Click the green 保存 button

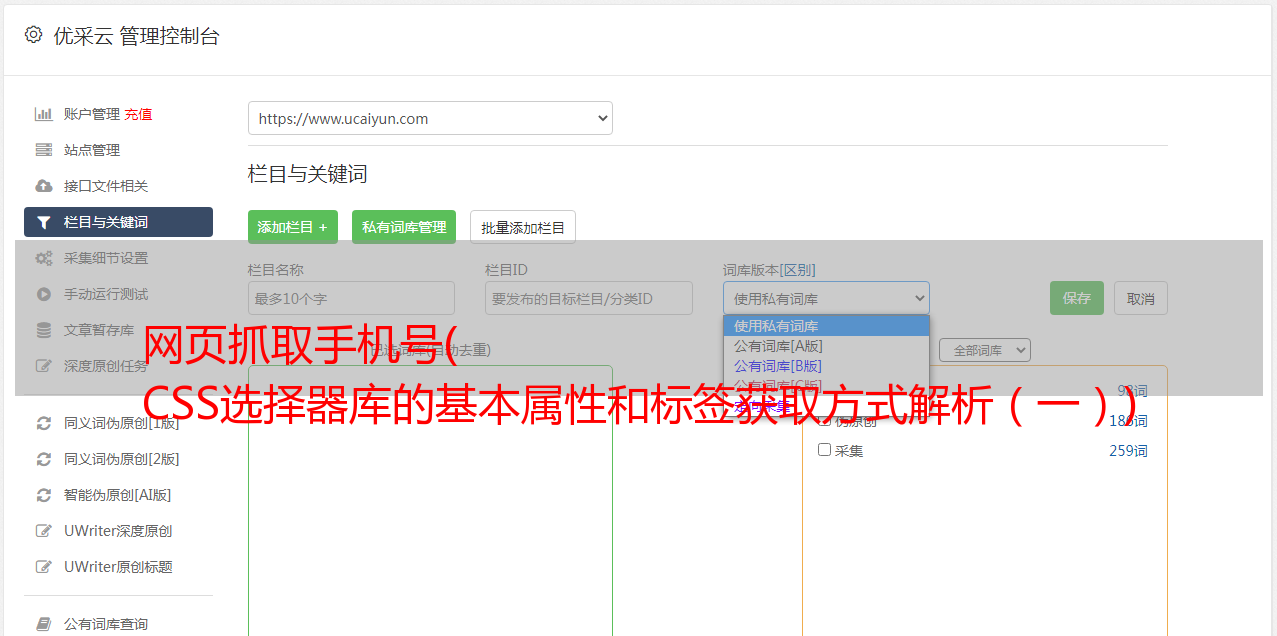(x=1077, y=298)
